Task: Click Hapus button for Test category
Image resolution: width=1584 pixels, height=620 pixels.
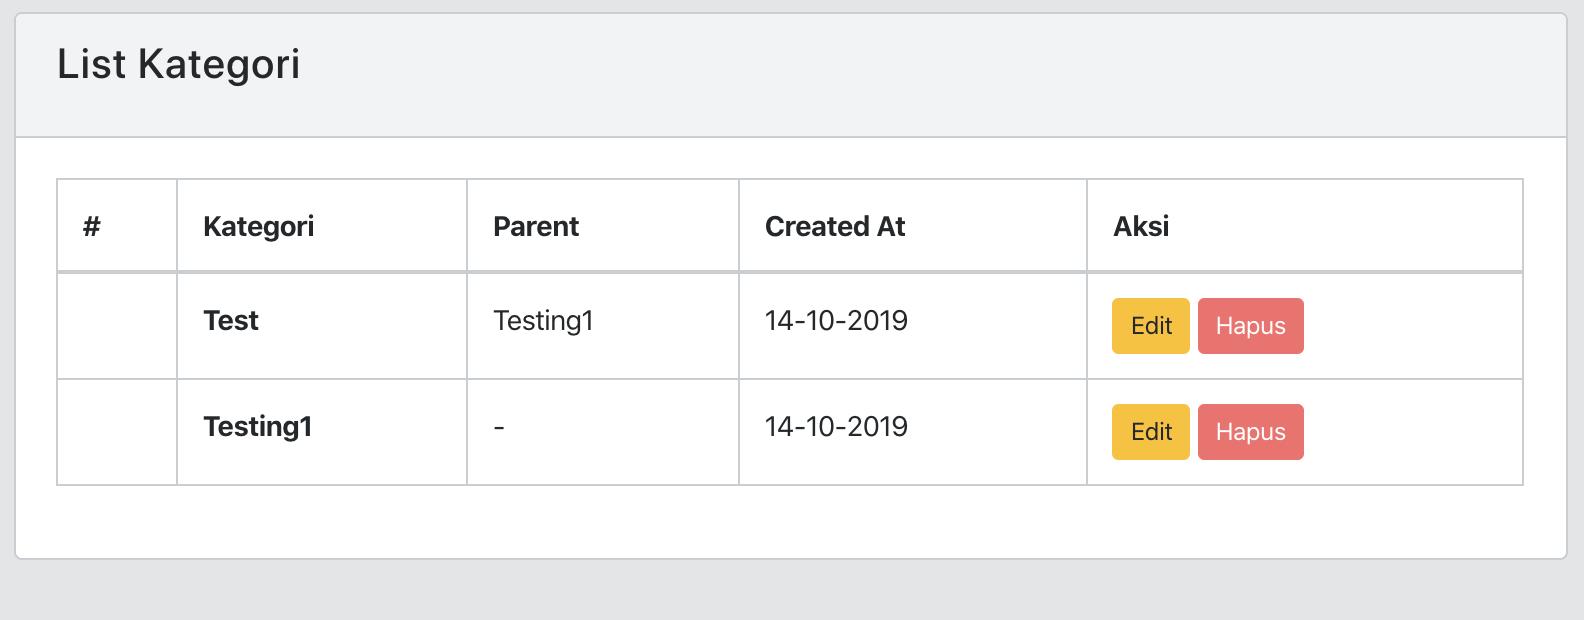Action: coord(1250,326)
